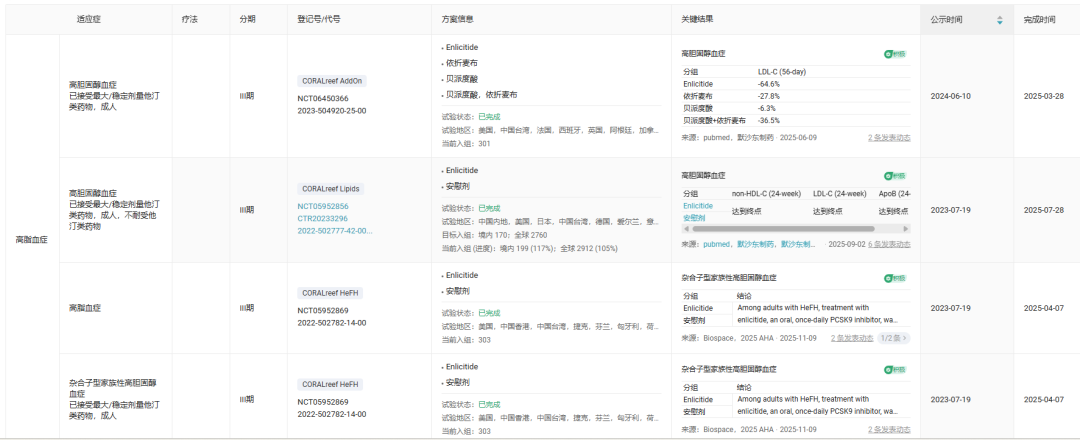This screenshot has height=440, width=1080.
Task: Click the 贝派度酸，依折麦布 regimen bullet
Action: pyautogui.click(x=481, y=95)
